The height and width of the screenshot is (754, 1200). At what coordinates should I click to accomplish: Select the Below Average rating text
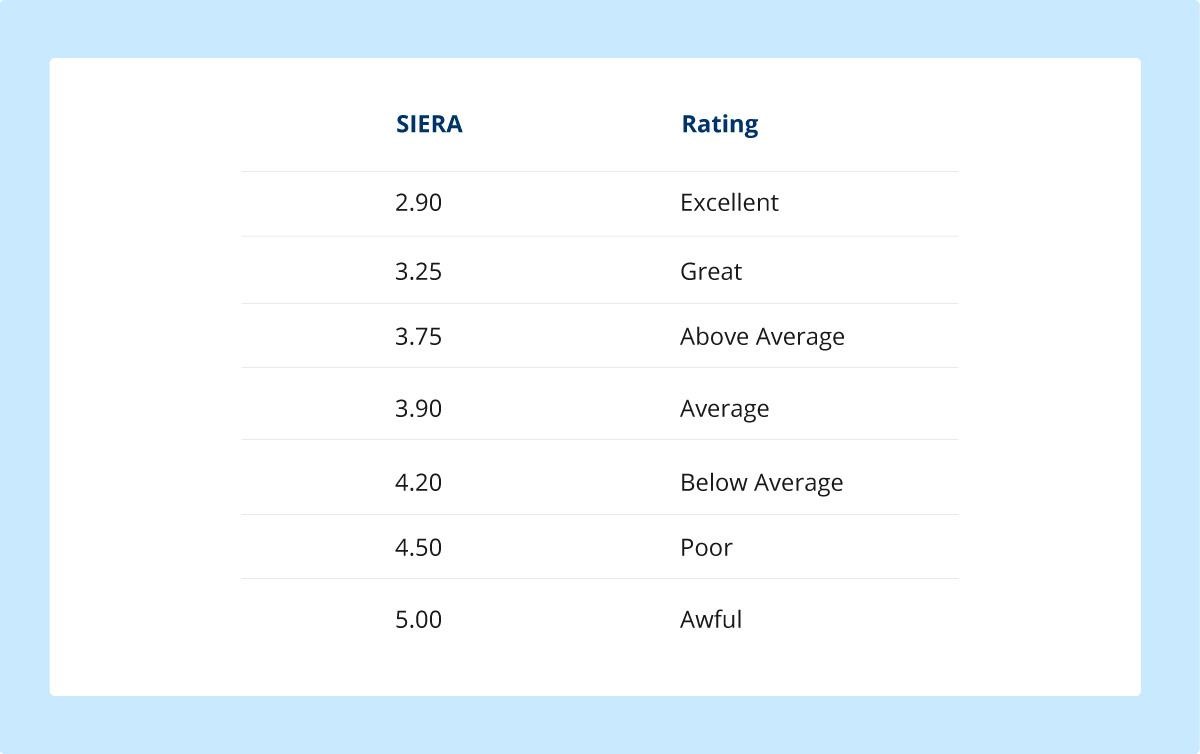(761, 483)
